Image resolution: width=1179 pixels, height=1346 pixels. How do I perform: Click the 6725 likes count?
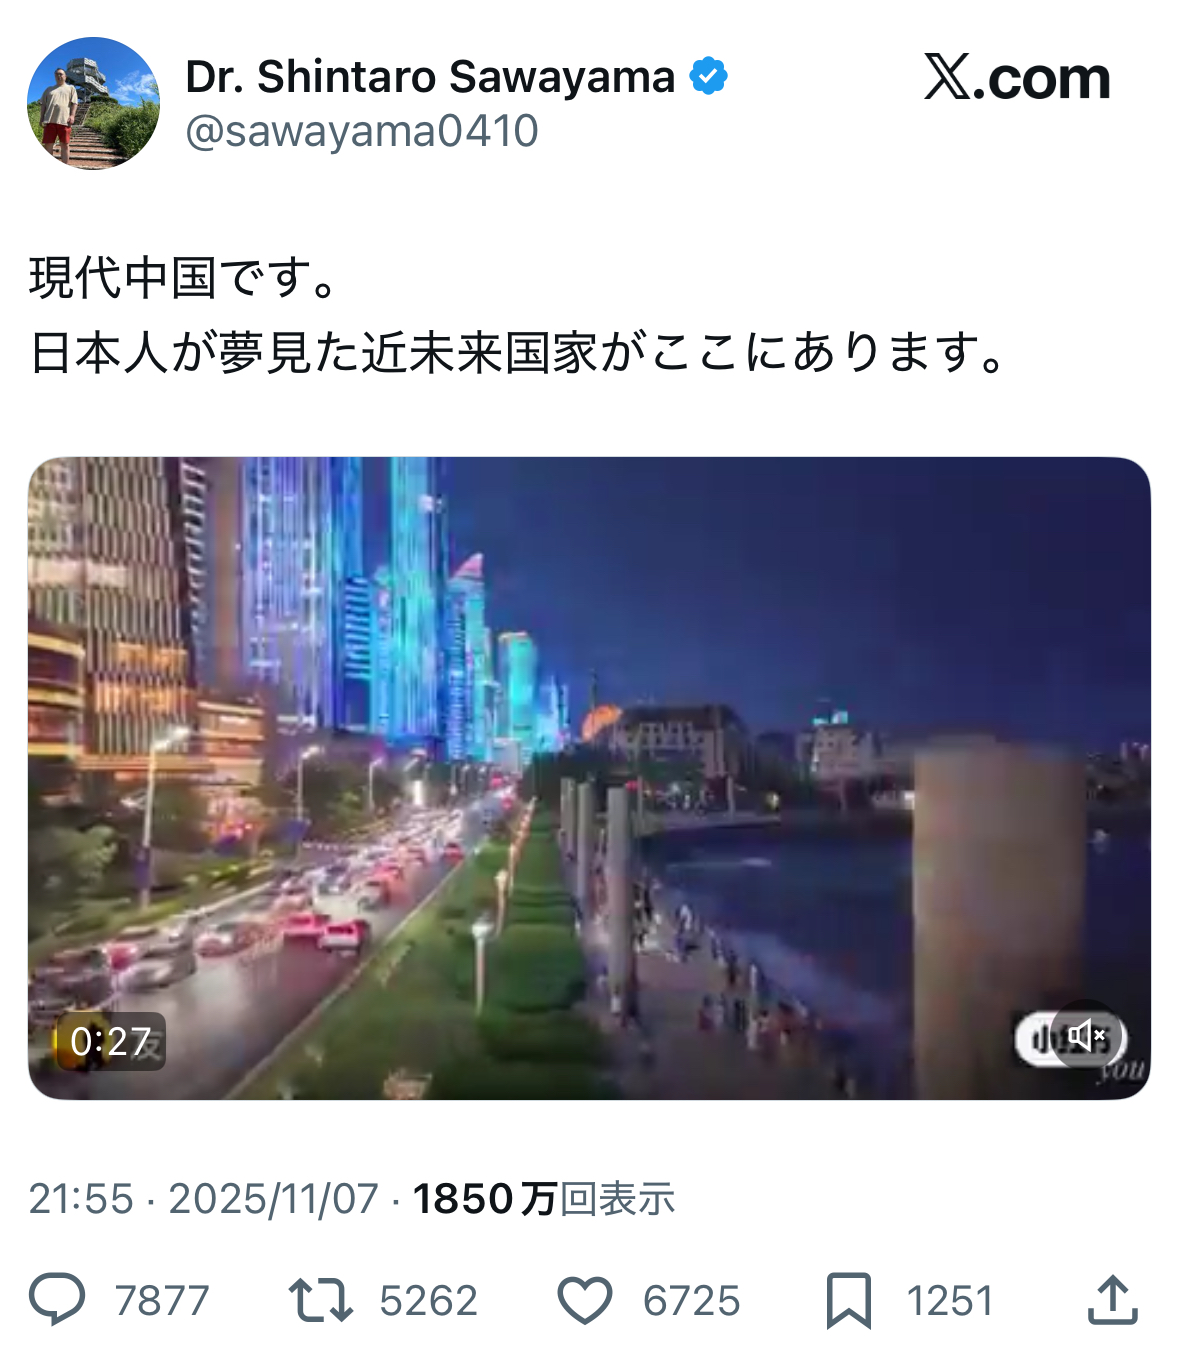691,1301
